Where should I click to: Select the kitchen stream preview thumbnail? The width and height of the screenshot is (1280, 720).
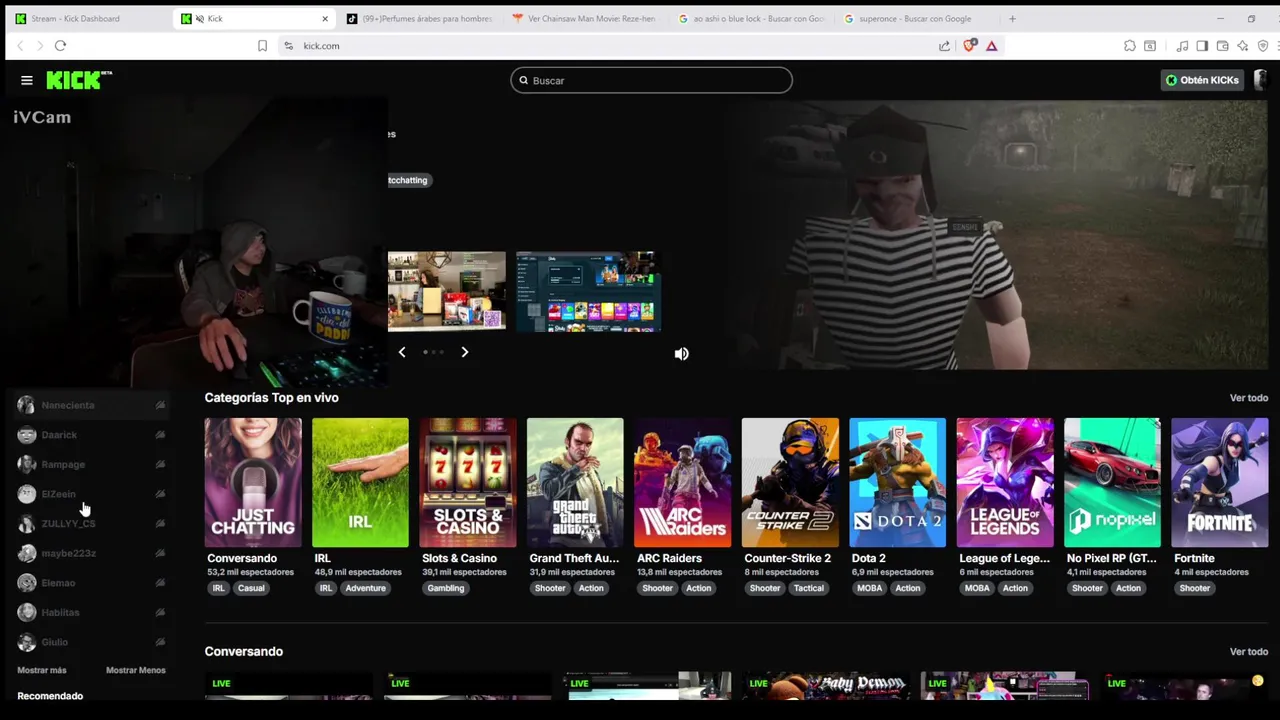click(x=447, y=291)
